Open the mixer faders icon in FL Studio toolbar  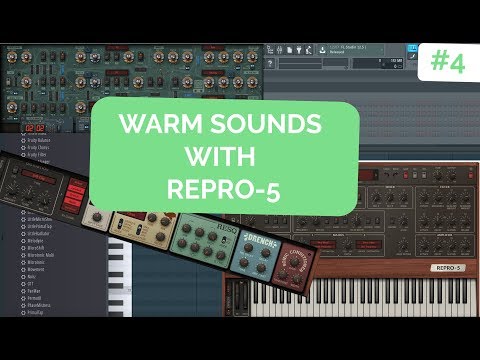(x=279, y=50)
